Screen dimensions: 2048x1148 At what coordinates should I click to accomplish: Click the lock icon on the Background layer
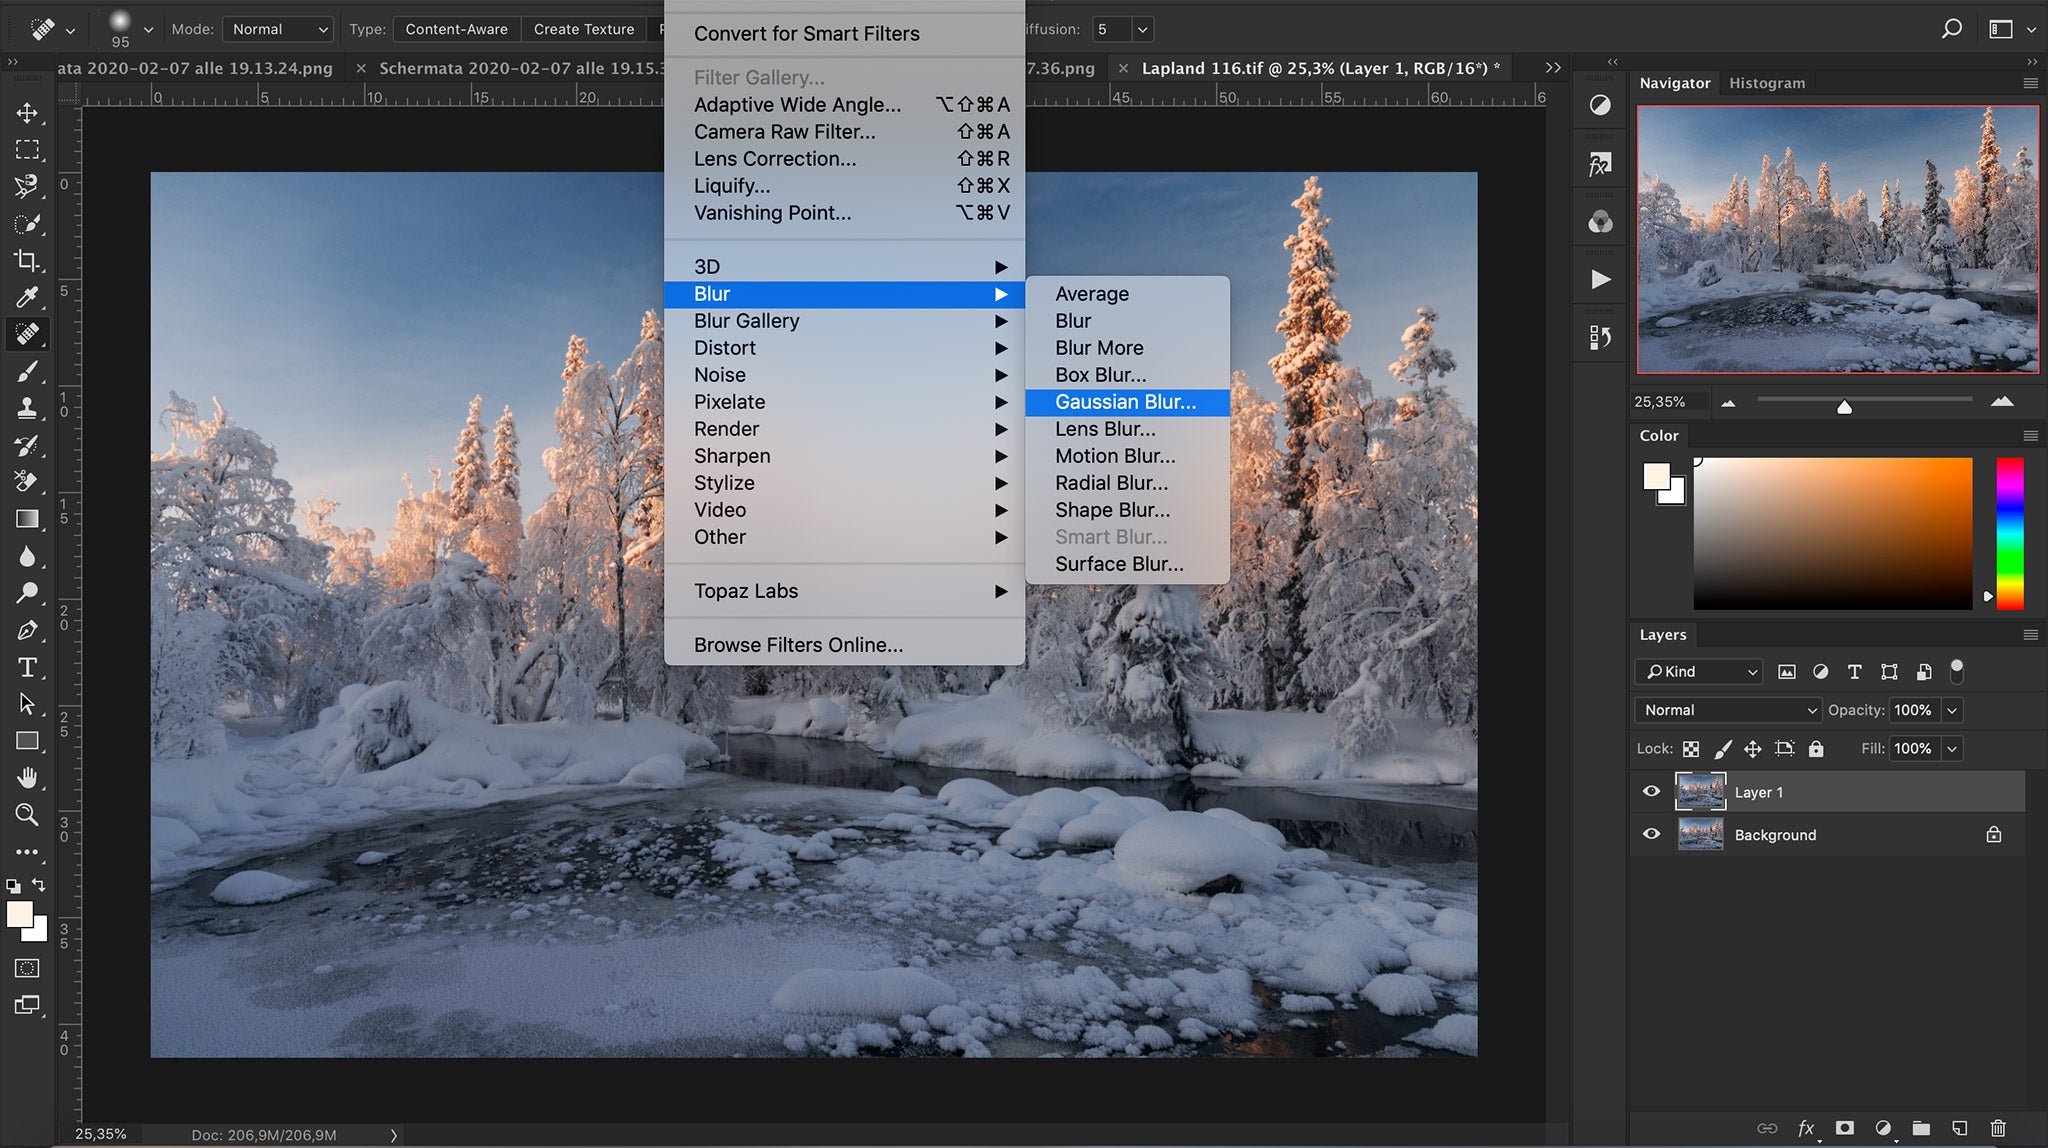pyautogui.click(x=1992, y=834)
